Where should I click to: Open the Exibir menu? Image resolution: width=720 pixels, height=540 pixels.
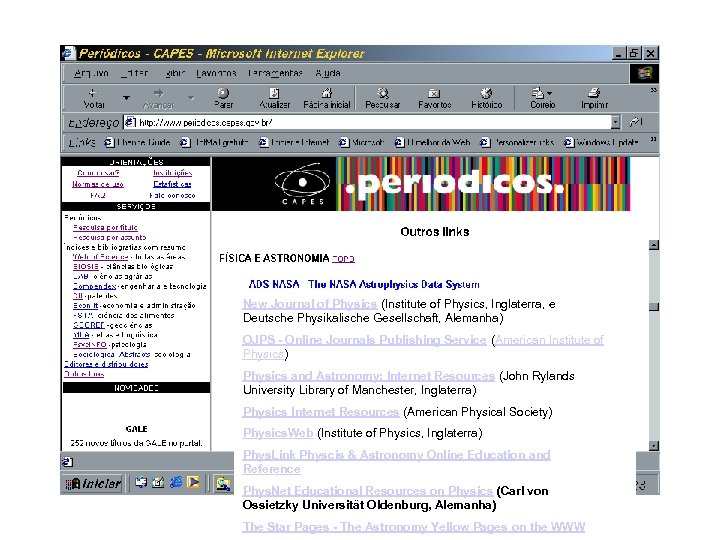[x=175, y=73]
